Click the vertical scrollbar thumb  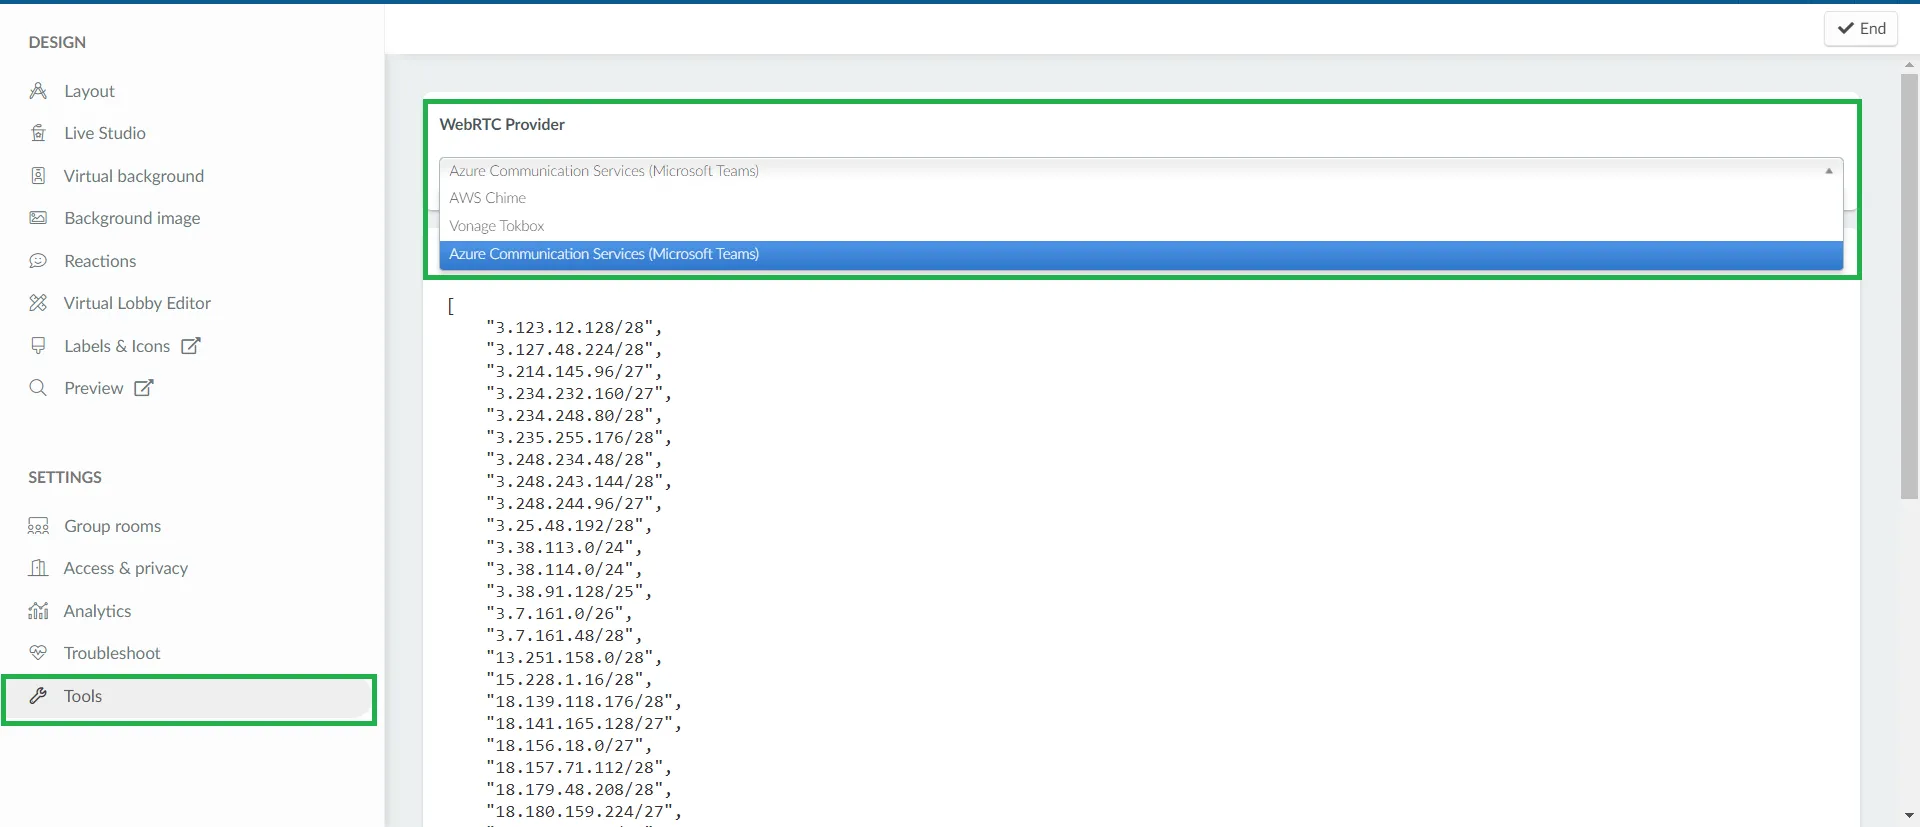tap(1909, 285)
